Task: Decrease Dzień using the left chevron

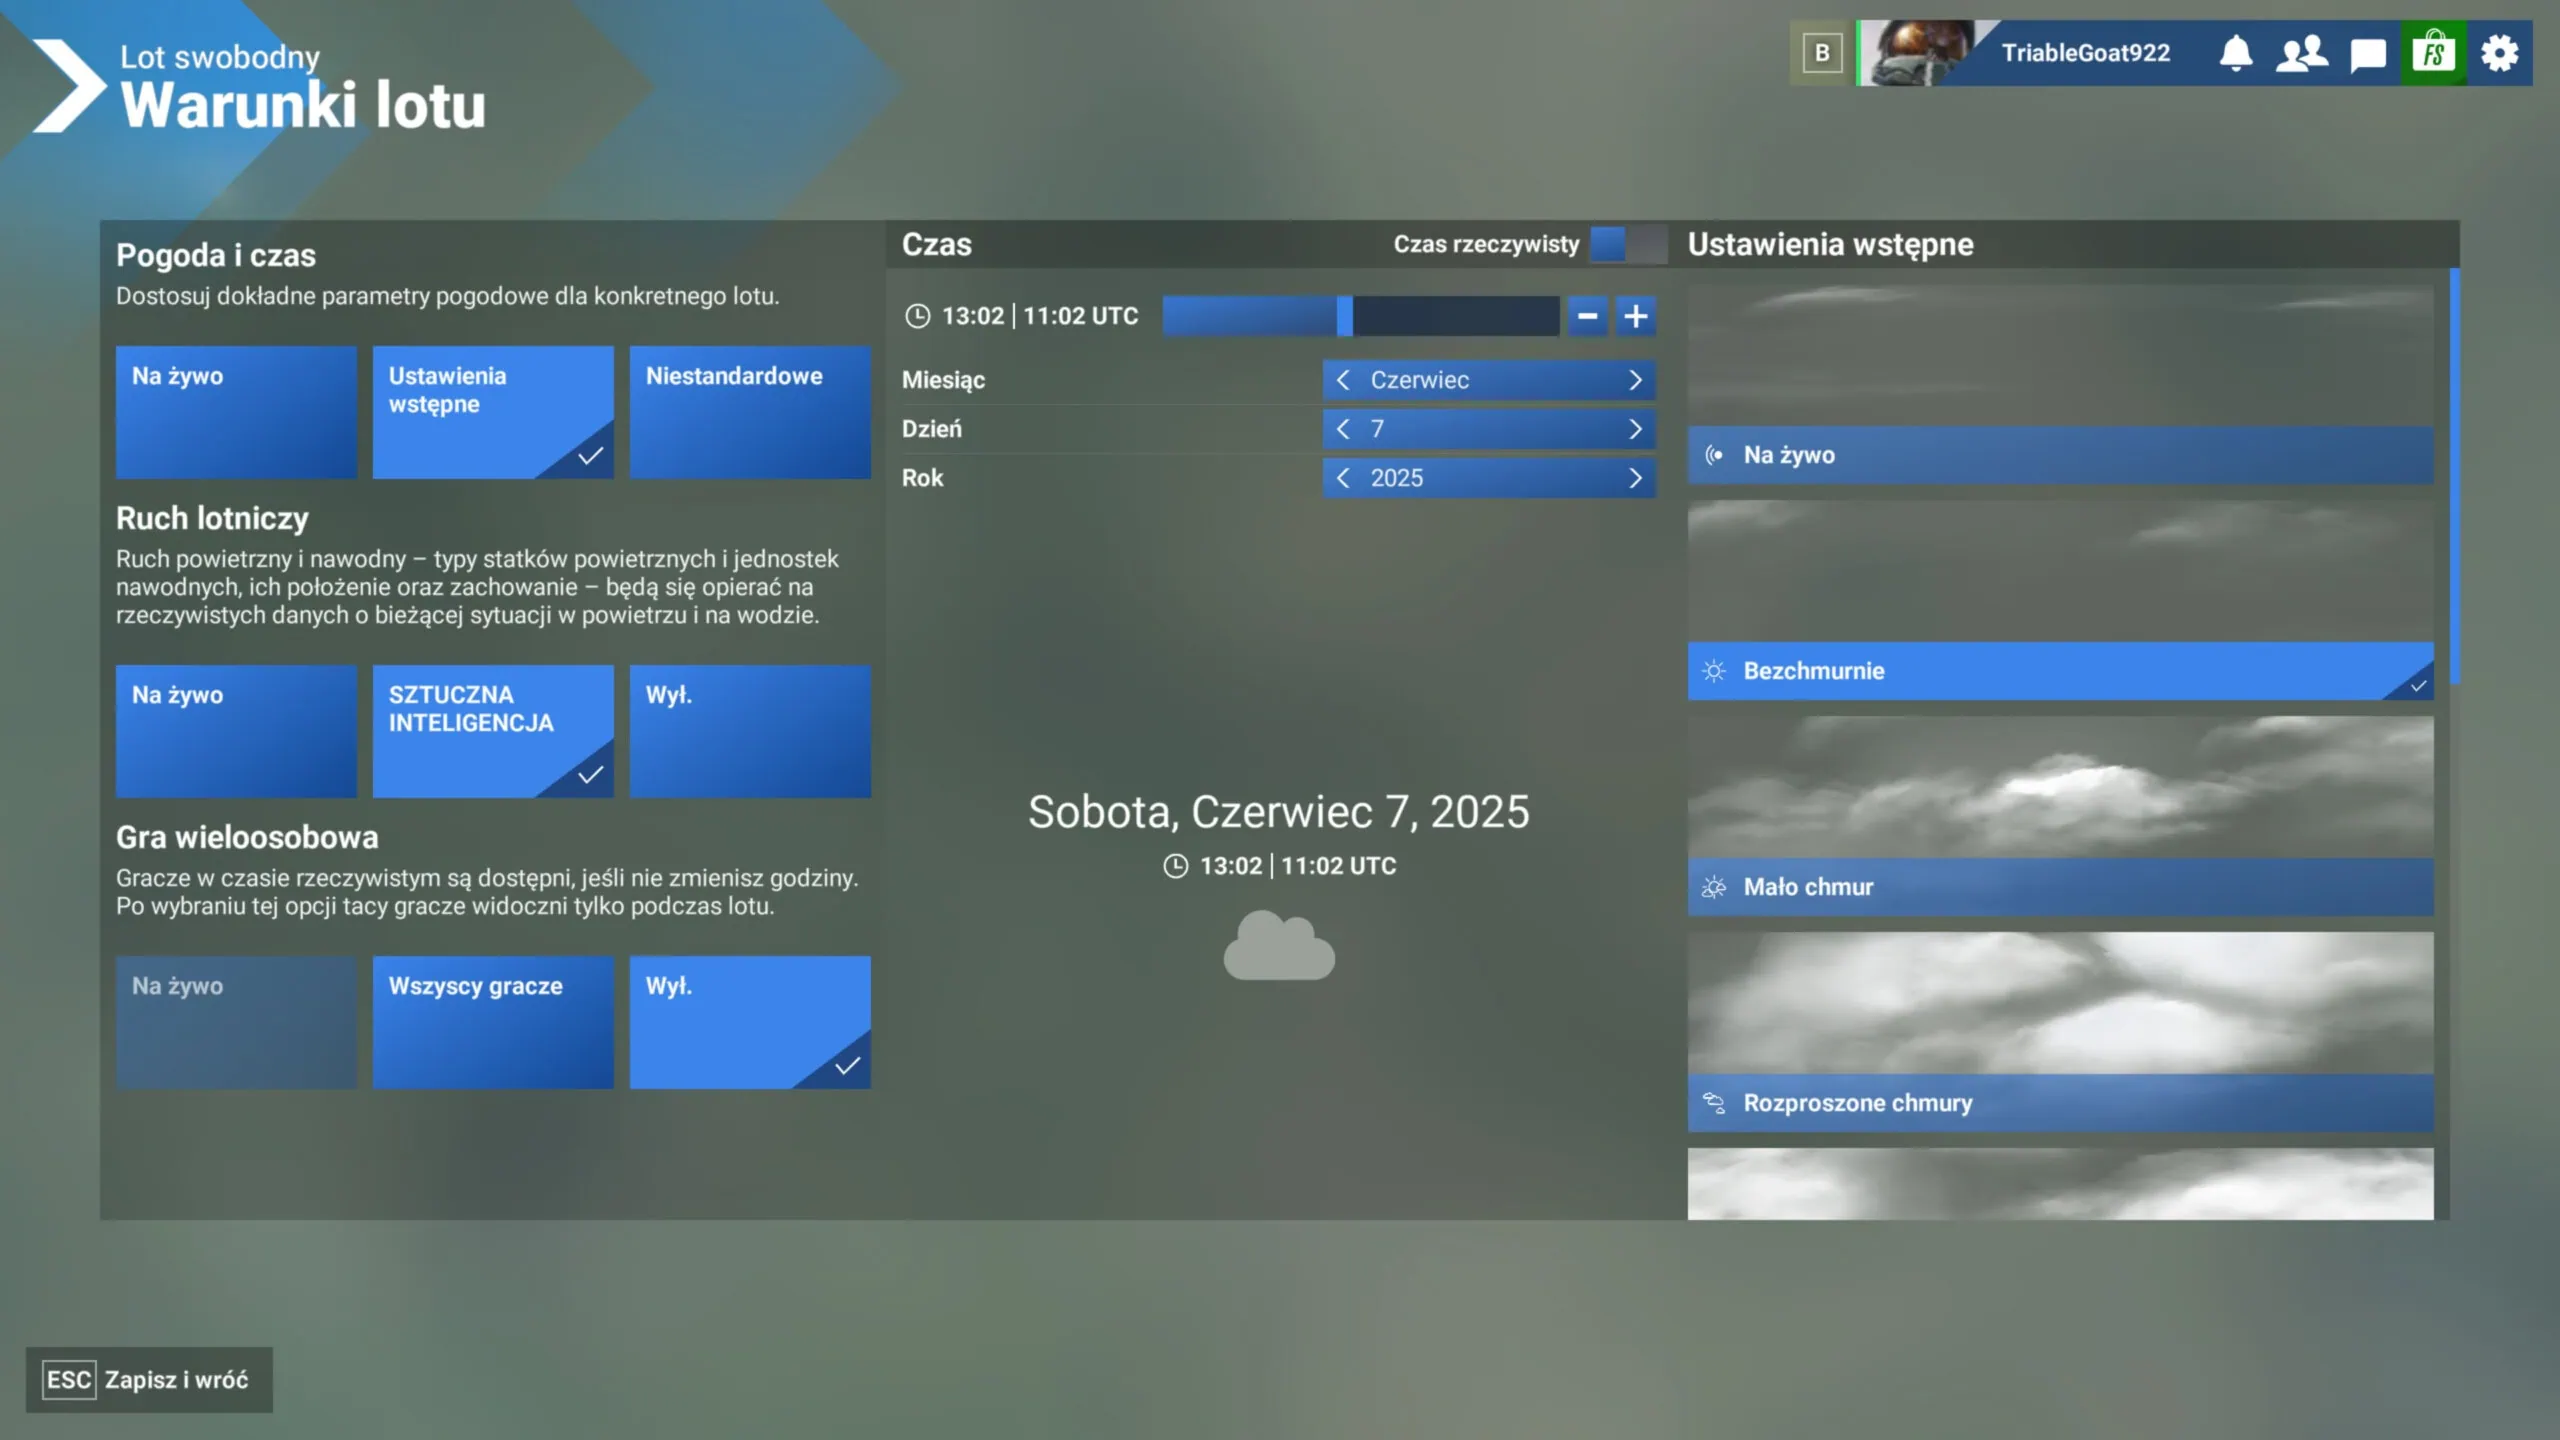Action: point(1344,428)
